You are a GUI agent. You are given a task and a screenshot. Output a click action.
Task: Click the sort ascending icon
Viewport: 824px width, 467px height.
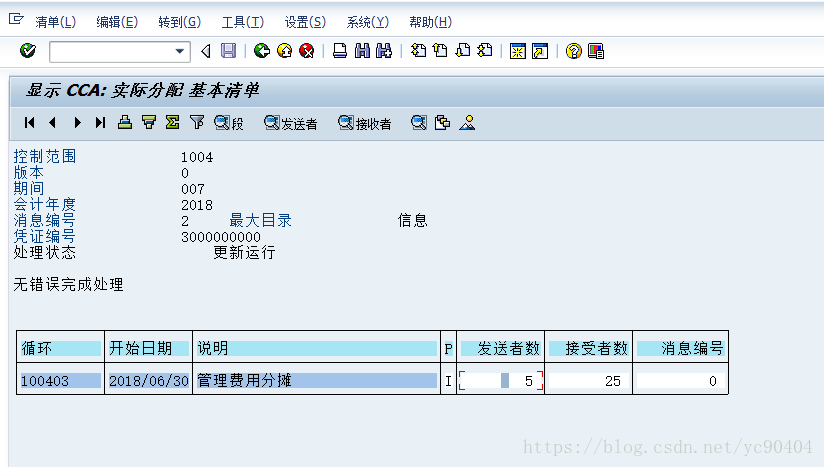click(125, 122)
